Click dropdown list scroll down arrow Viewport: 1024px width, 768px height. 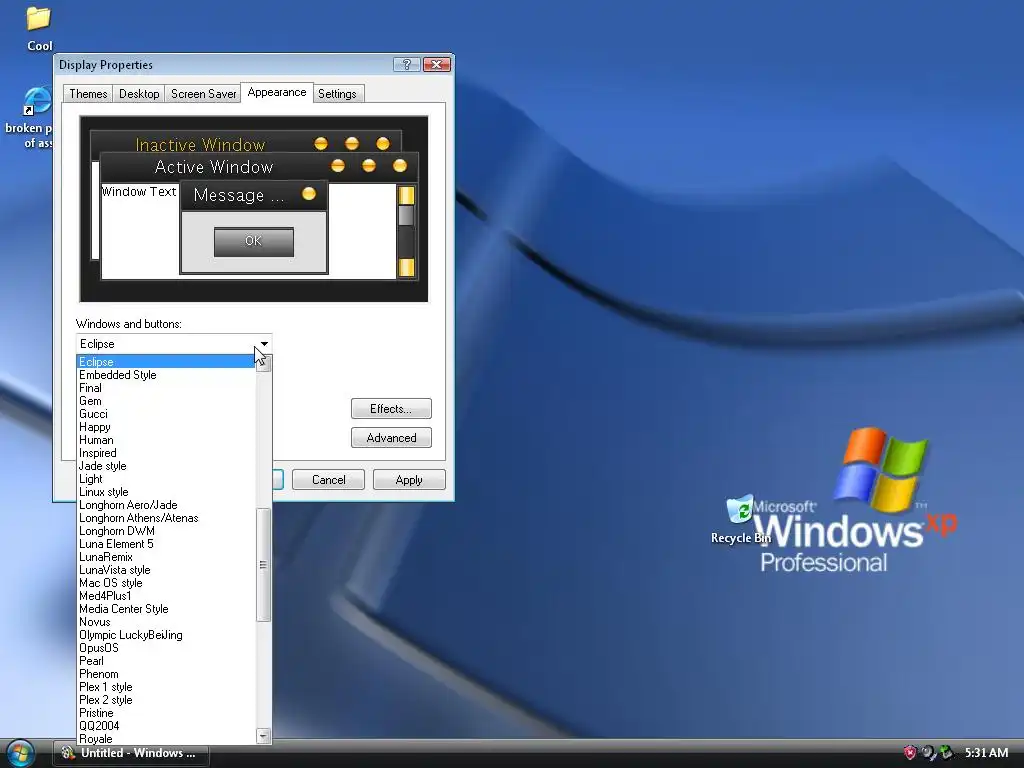[263, 736]
